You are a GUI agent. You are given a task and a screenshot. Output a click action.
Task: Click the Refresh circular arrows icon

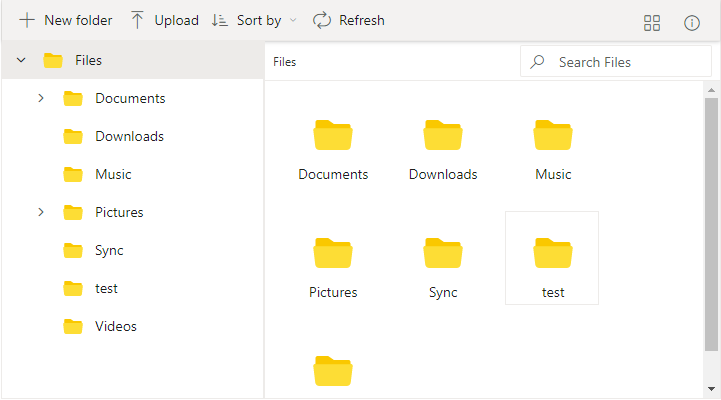point(322,20)
